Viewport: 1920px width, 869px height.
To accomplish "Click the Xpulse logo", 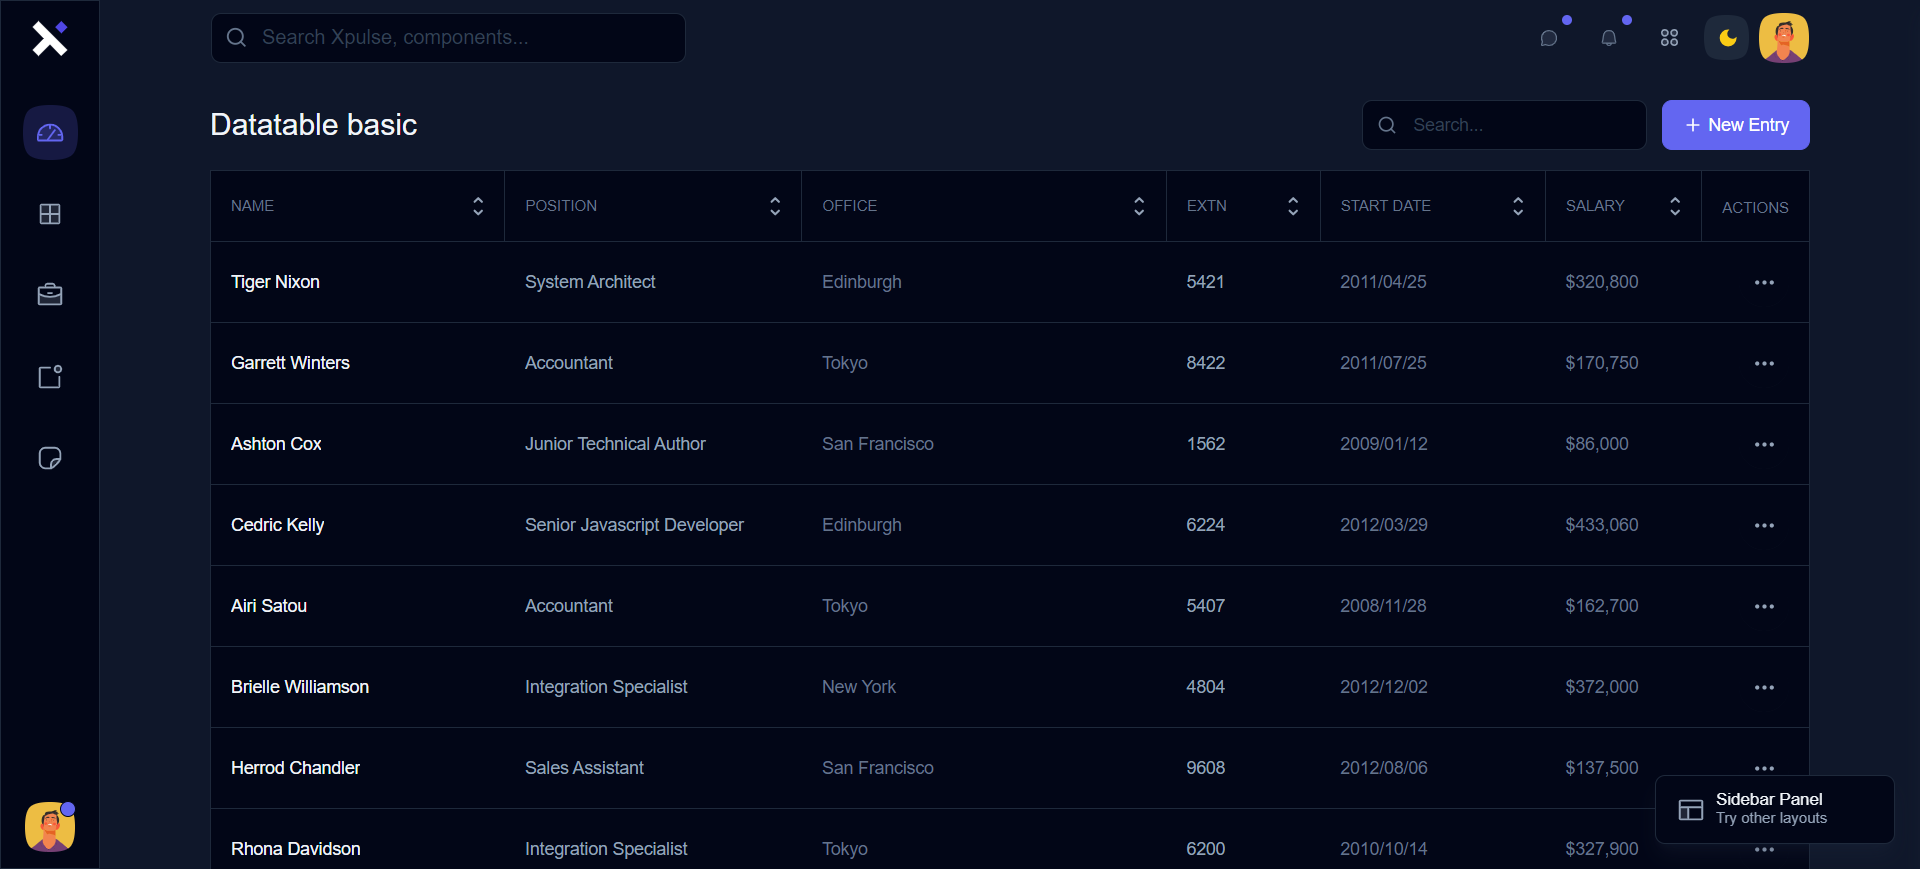I will pyautogui.click(x=49, y=38).
